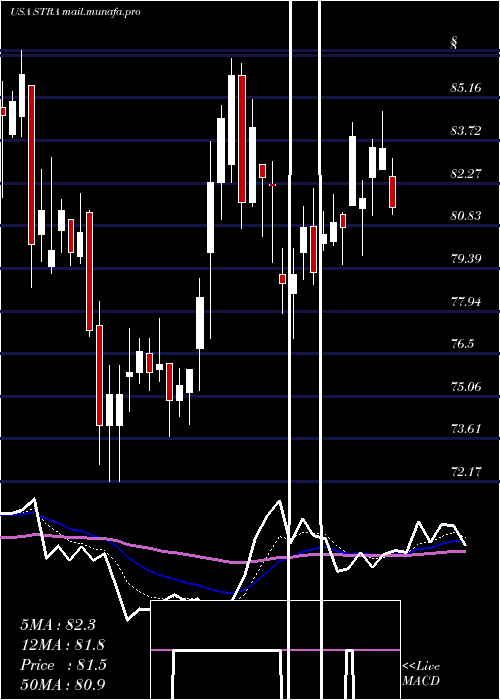Select the 79.39 price axis label

[x=466, y=258]
